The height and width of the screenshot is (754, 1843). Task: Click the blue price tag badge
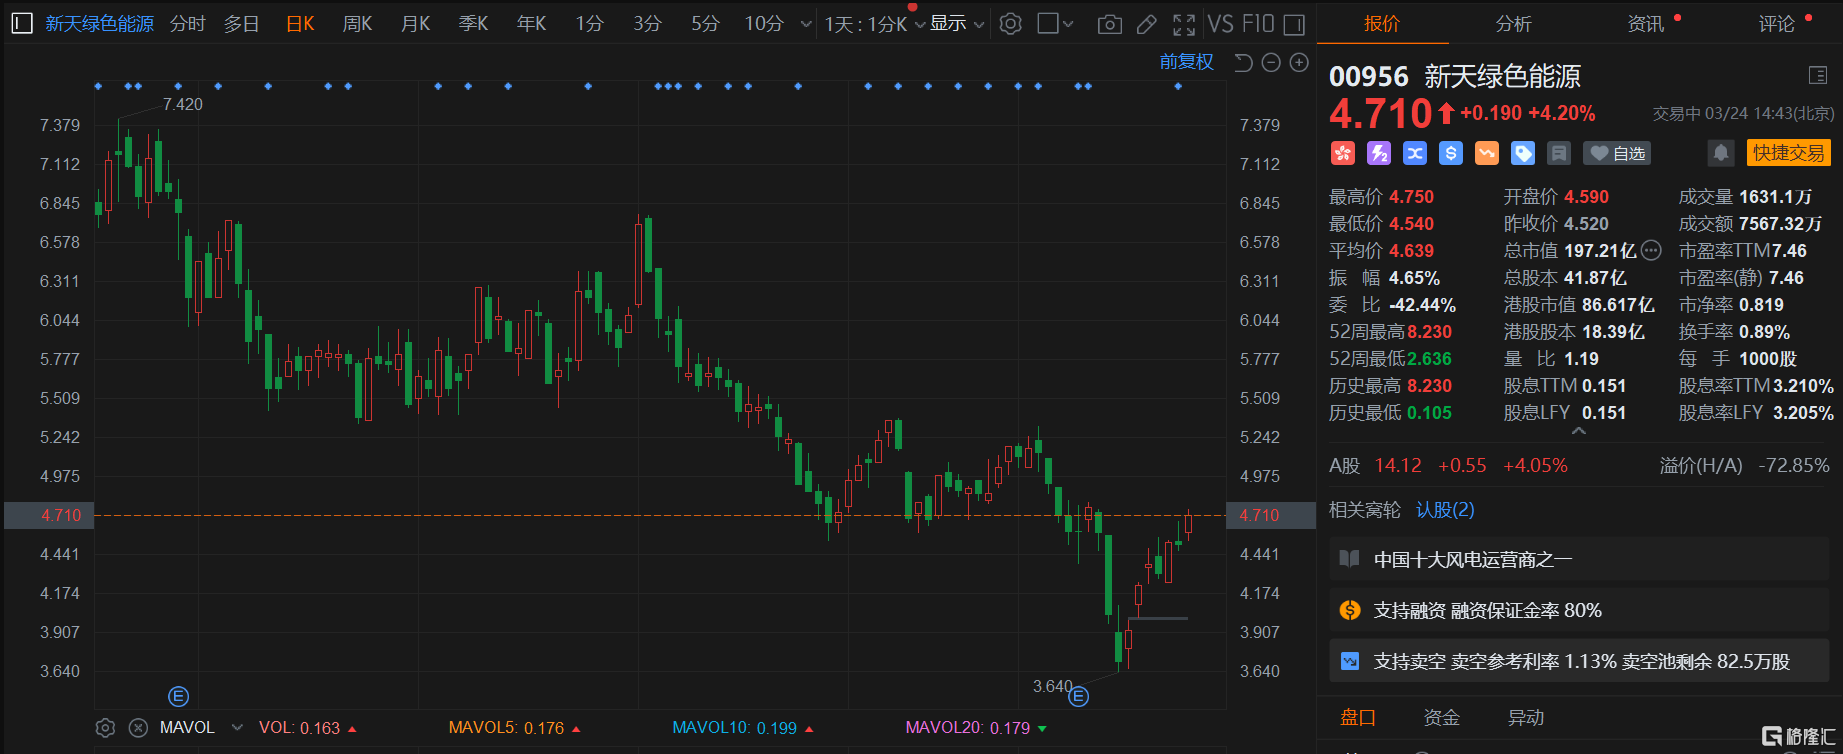pos(1523,153)
